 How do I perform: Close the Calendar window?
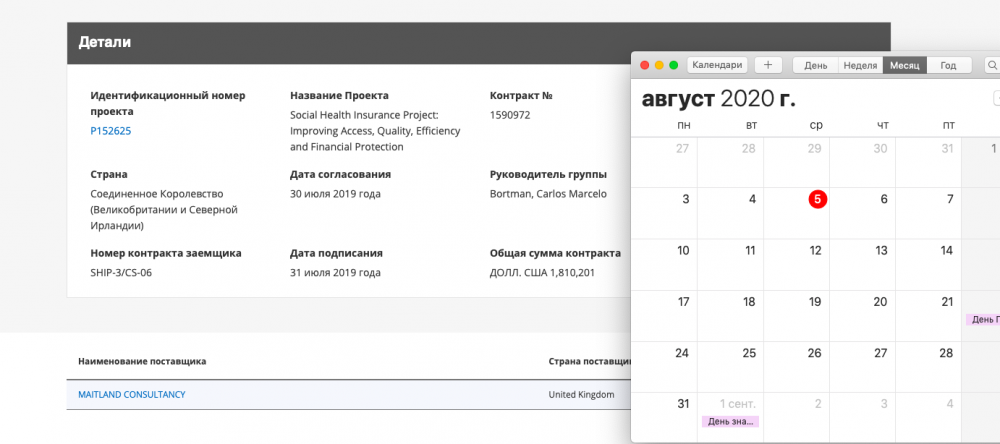point(645,65)
